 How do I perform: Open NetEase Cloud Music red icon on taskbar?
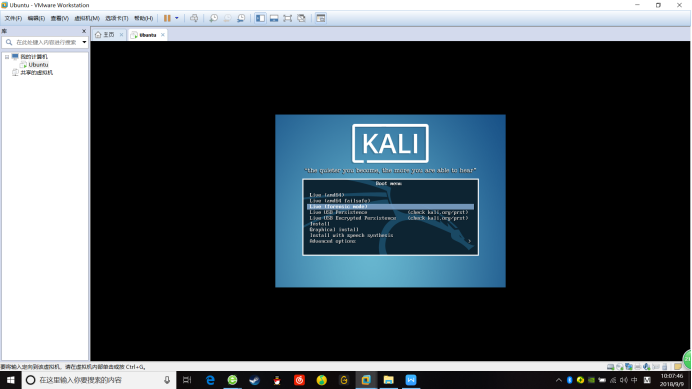tap(299, 380)
